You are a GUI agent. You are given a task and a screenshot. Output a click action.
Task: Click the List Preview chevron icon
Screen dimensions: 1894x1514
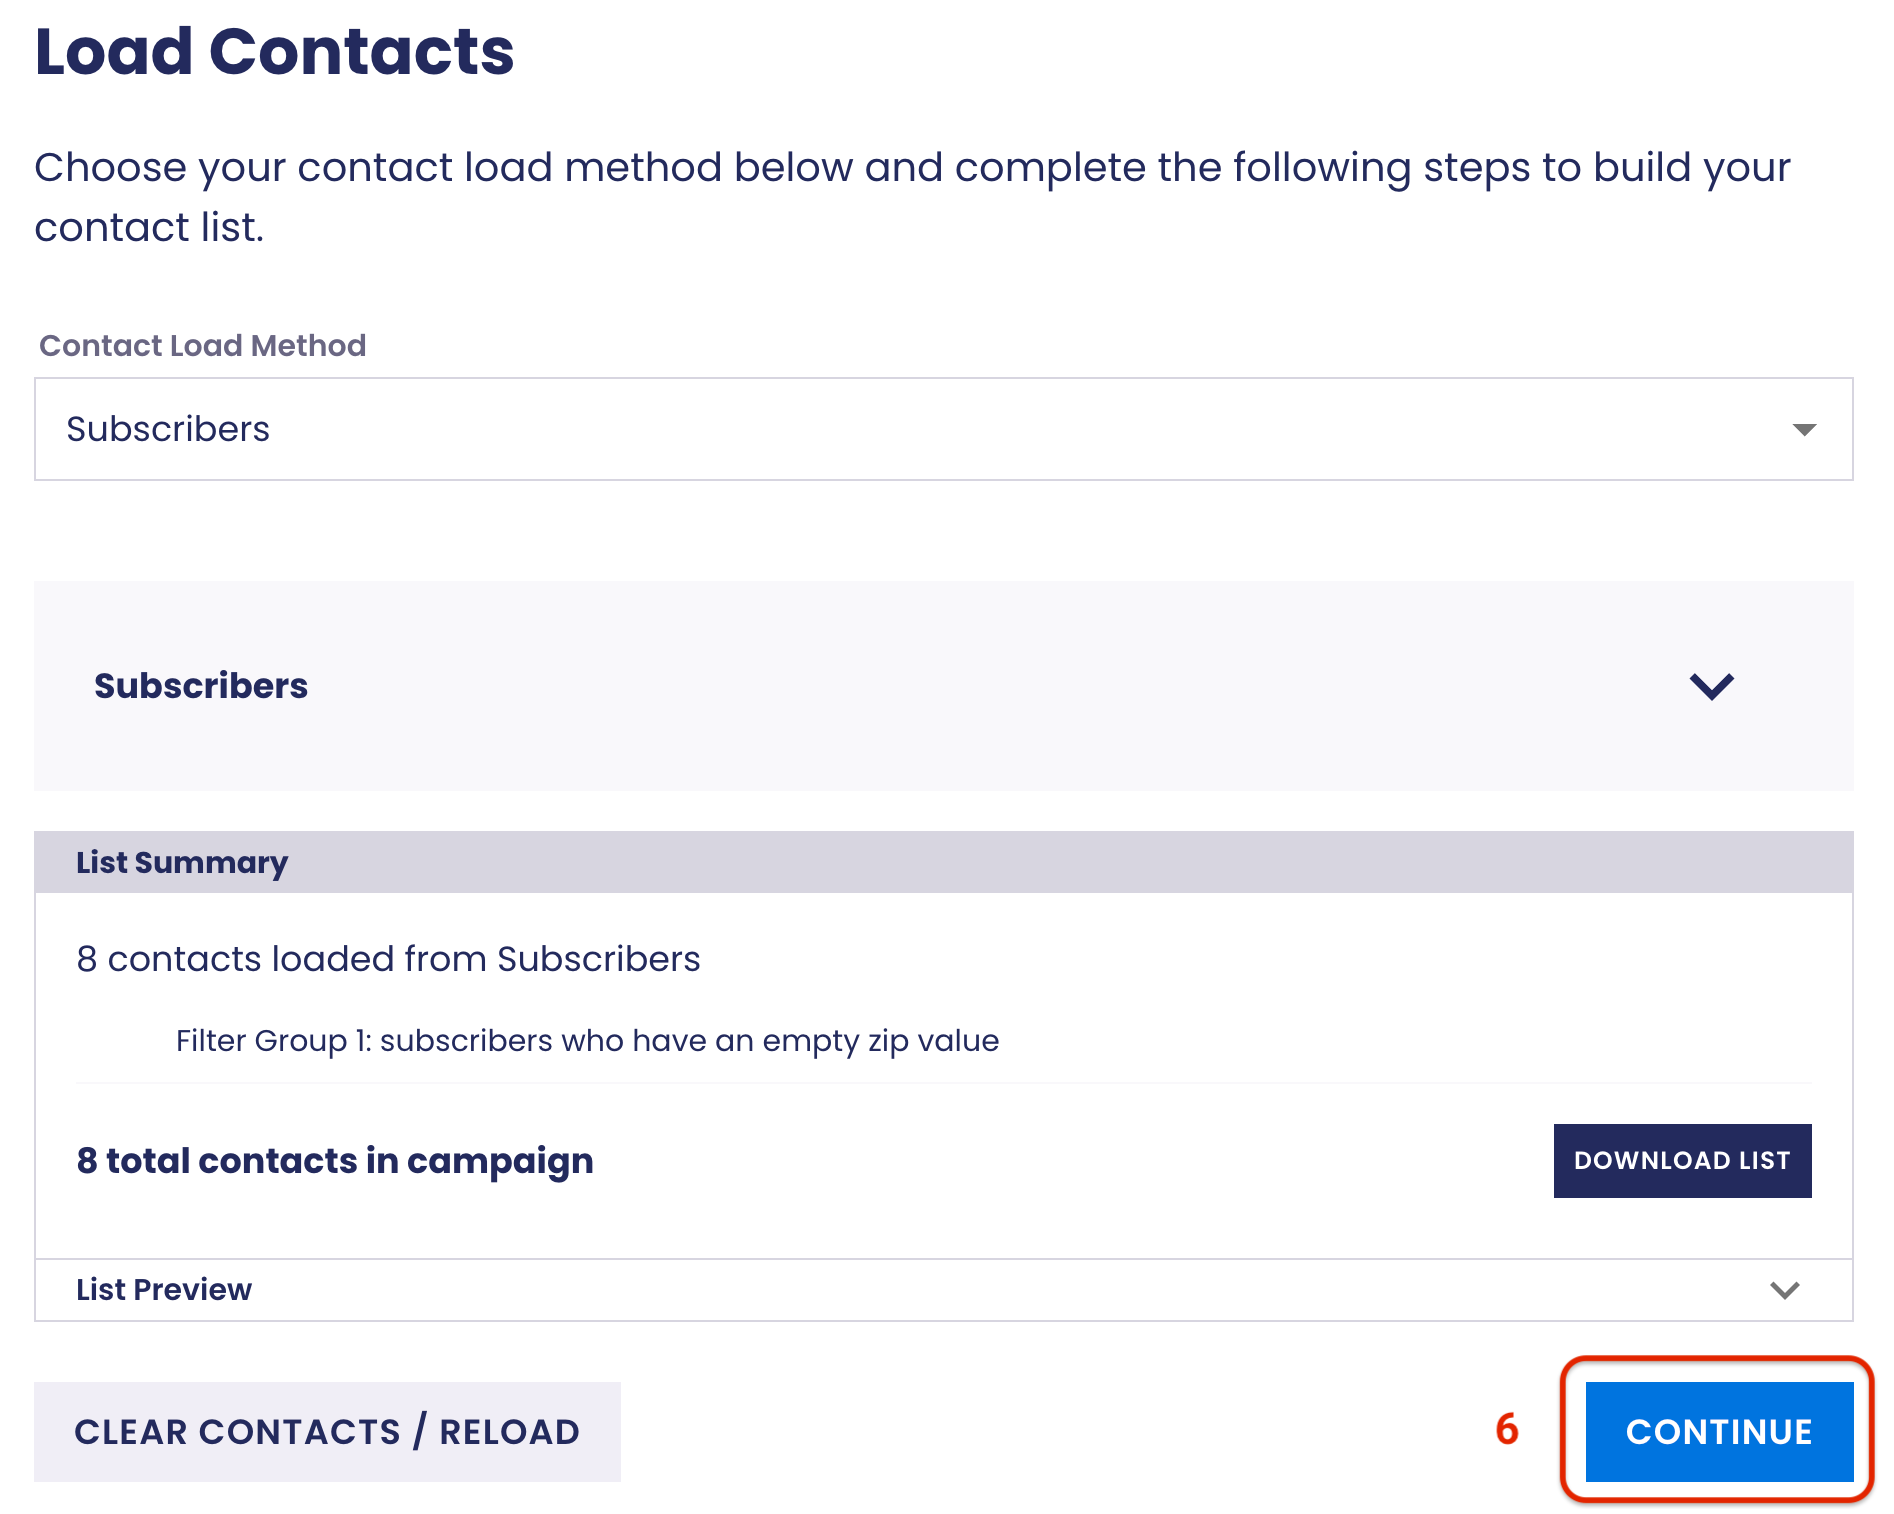(1784, 1290)
